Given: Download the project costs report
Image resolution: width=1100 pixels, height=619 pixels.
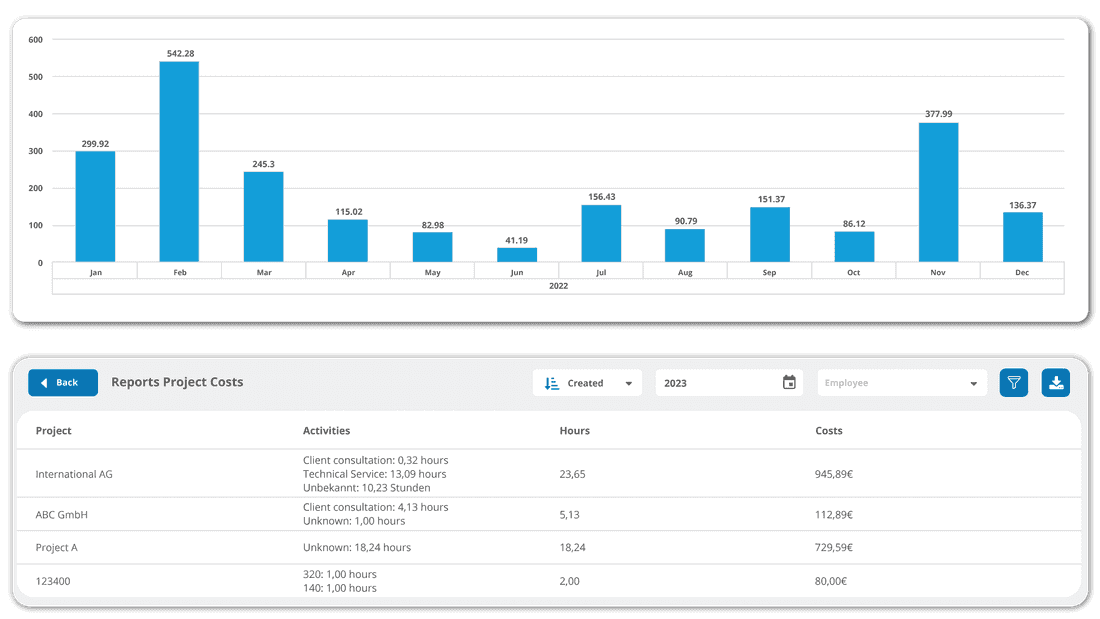Looking at the screenshot, I should [1055, 382].
